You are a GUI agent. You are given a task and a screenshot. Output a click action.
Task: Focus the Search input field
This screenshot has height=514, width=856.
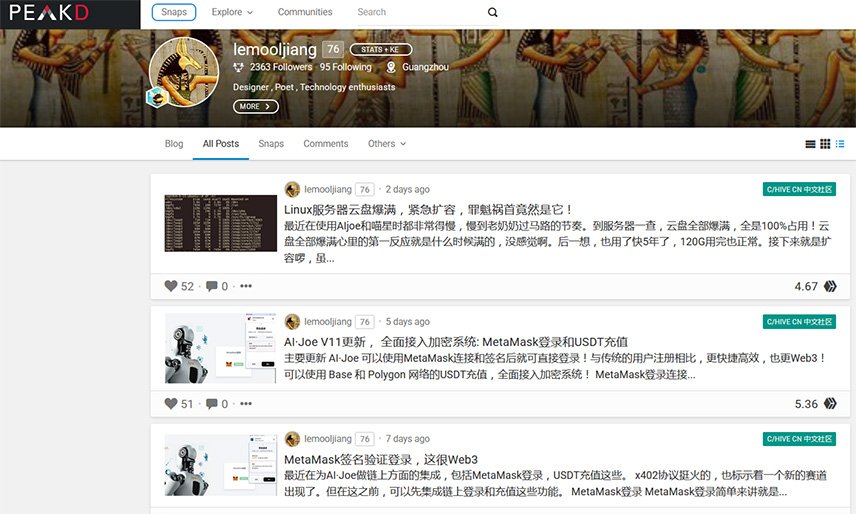[420, 12]
